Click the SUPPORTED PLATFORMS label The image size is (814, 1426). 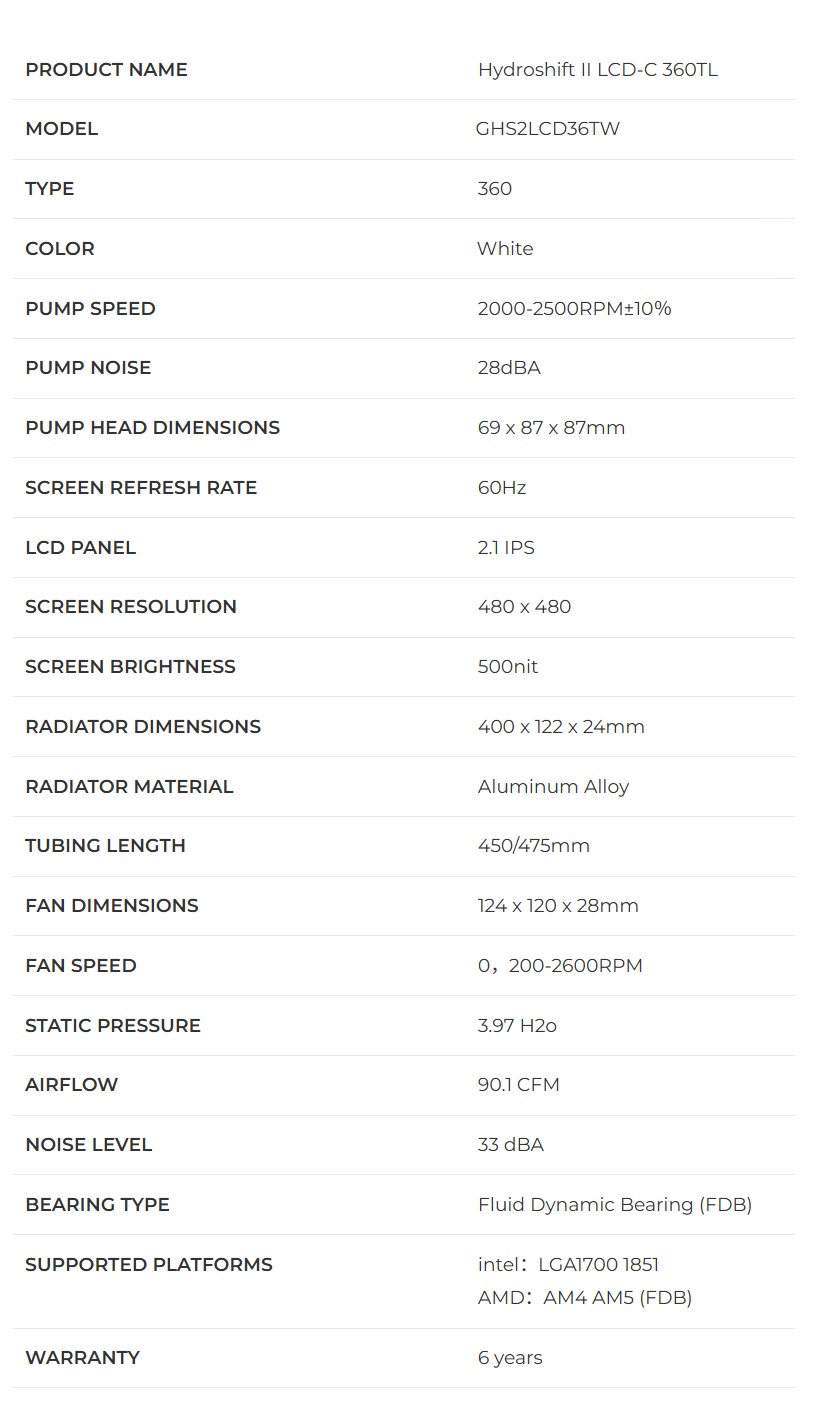pyautogui.click(x=149, y=1265)
